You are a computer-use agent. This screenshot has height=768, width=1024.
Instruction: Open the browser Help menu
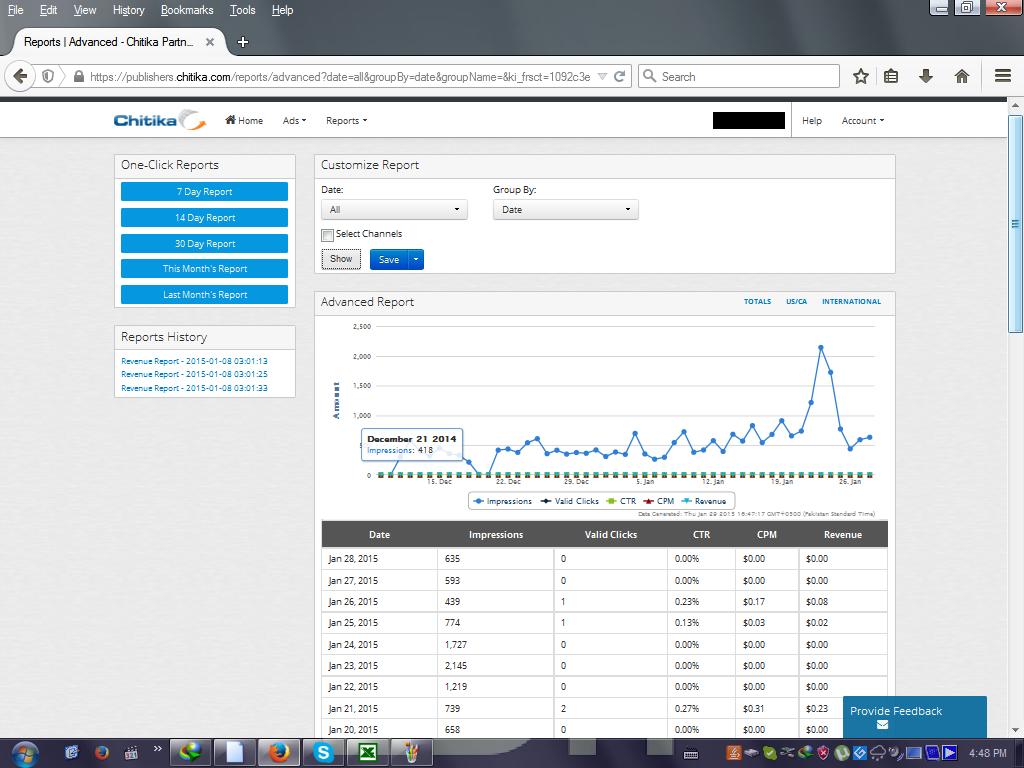[x=282, y=10]
